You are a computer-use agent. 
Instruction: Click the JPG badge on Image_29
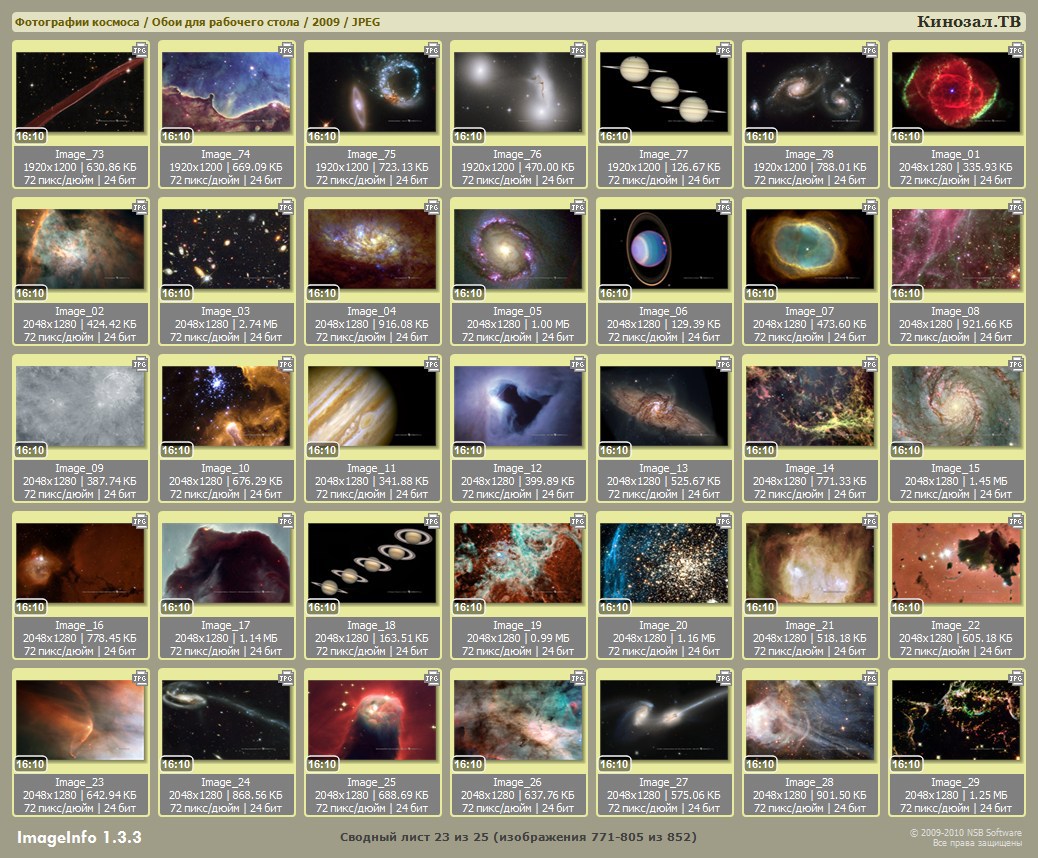1016,677
